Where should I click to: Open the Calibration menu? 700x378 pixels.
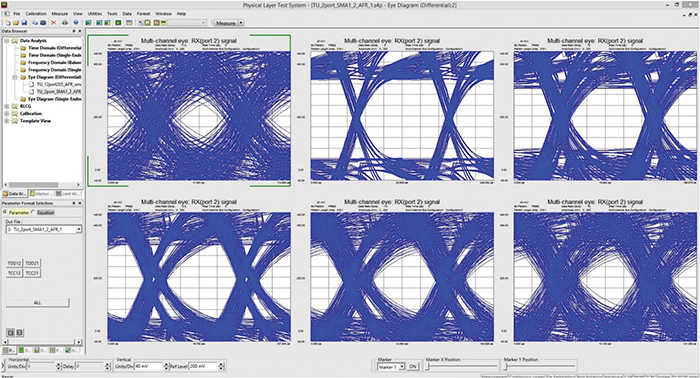pos(36,14)
